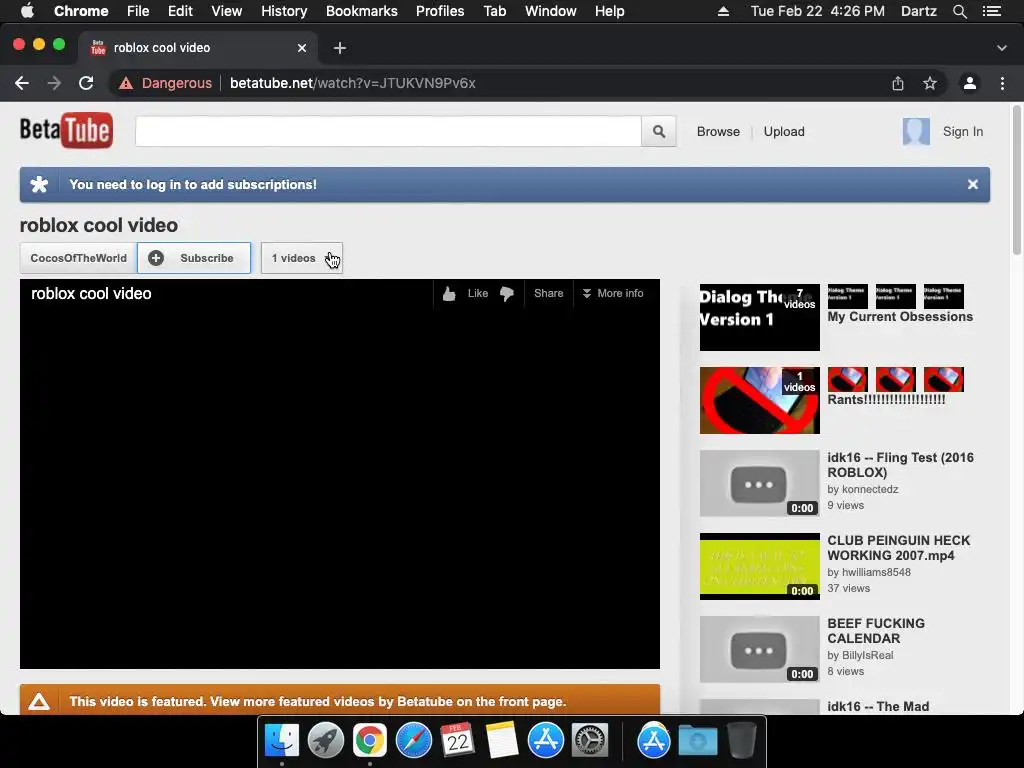Open the Window menu
Screen dimensions: 1024x768
551,11
